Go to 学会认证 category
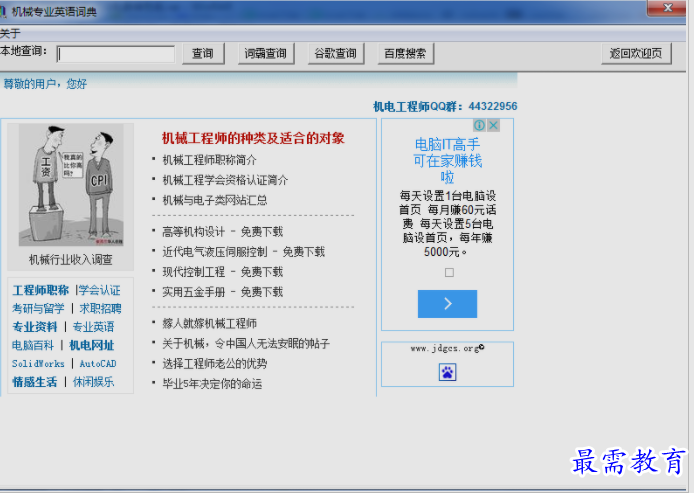 click(x=100, y=290)
